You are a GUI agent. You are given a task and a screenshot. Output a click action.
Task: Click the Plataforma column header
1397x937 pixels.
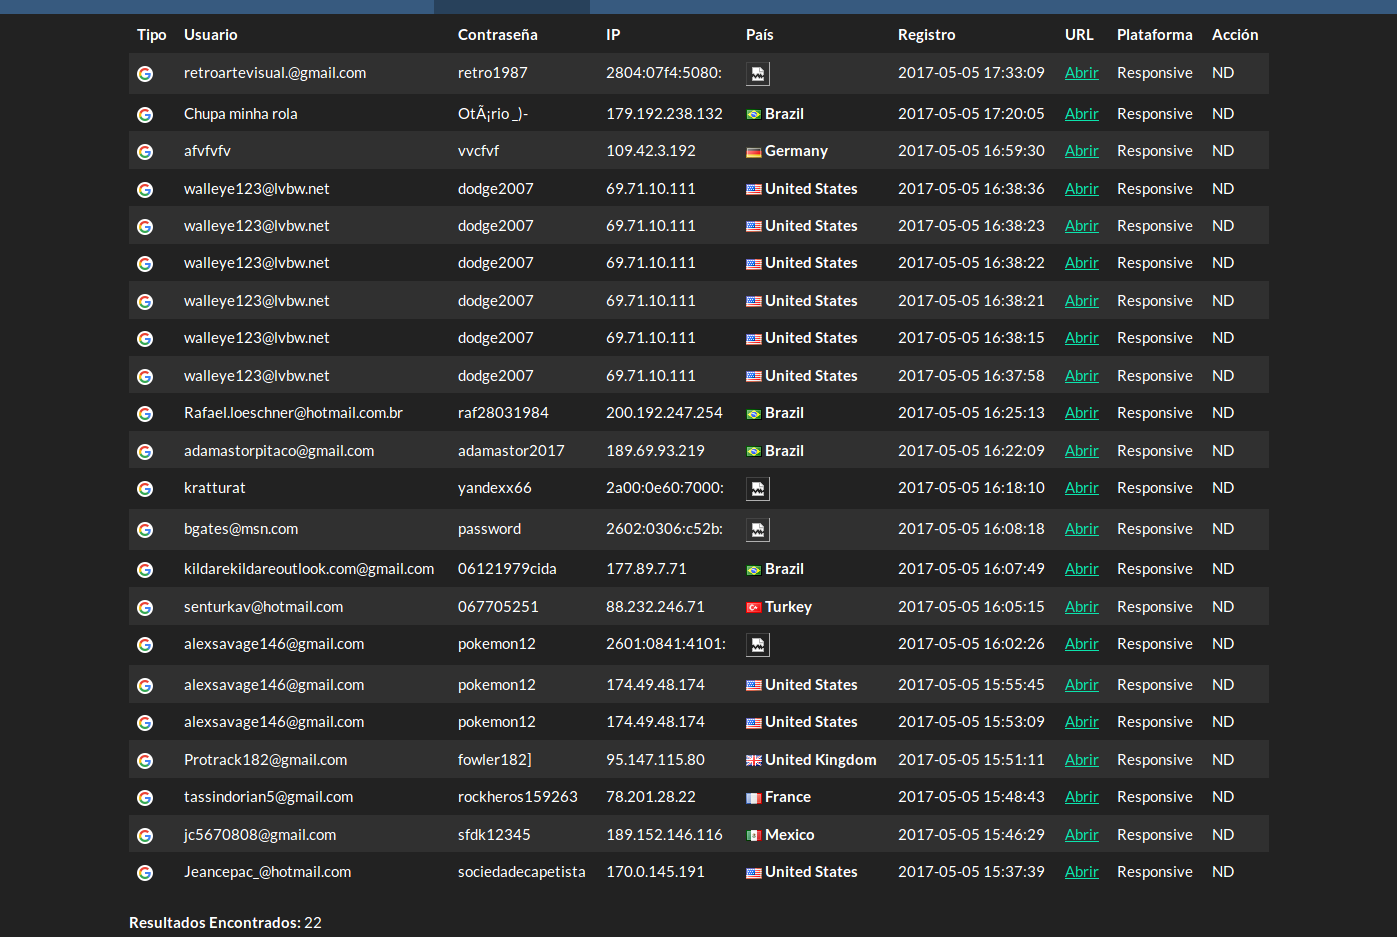[x=1155, y=35]
